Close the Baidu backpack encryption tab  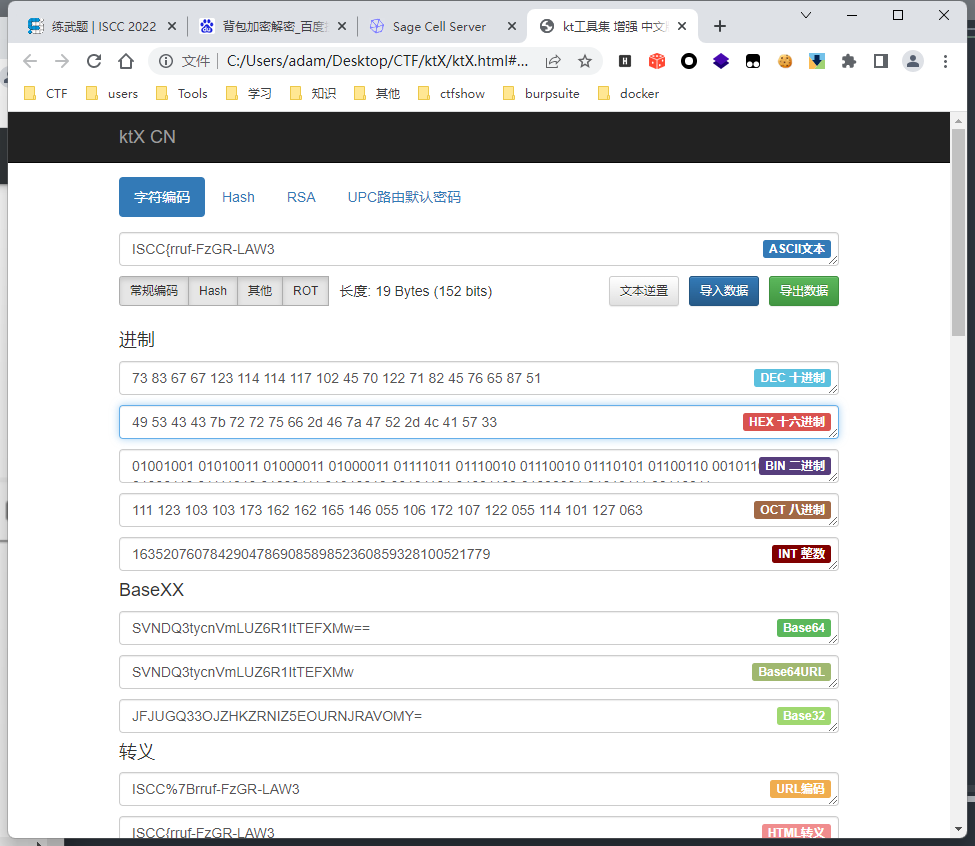click(x=342, y=26)
